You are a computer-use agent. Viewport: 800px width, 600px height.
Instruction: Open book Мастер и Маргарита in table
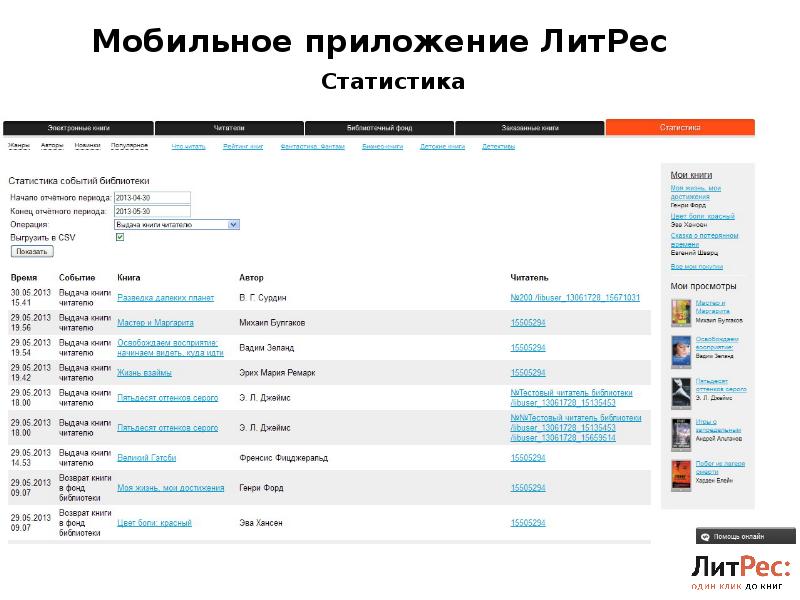[x=155, y=323]
